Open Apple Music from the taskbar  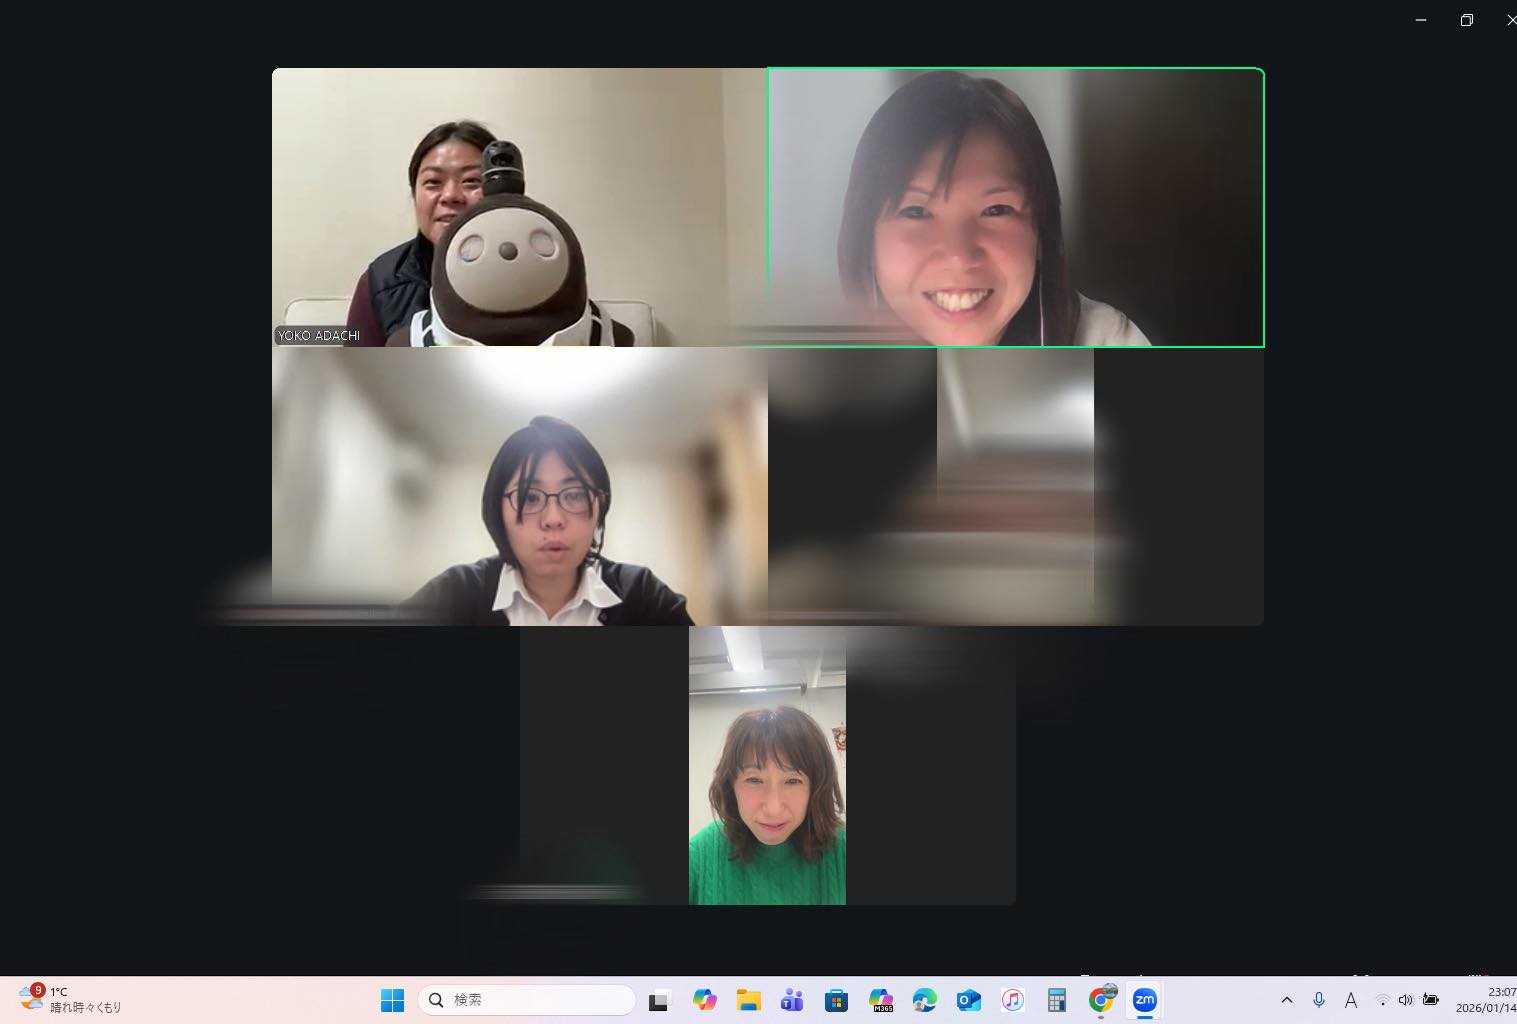point(1013,1000)
